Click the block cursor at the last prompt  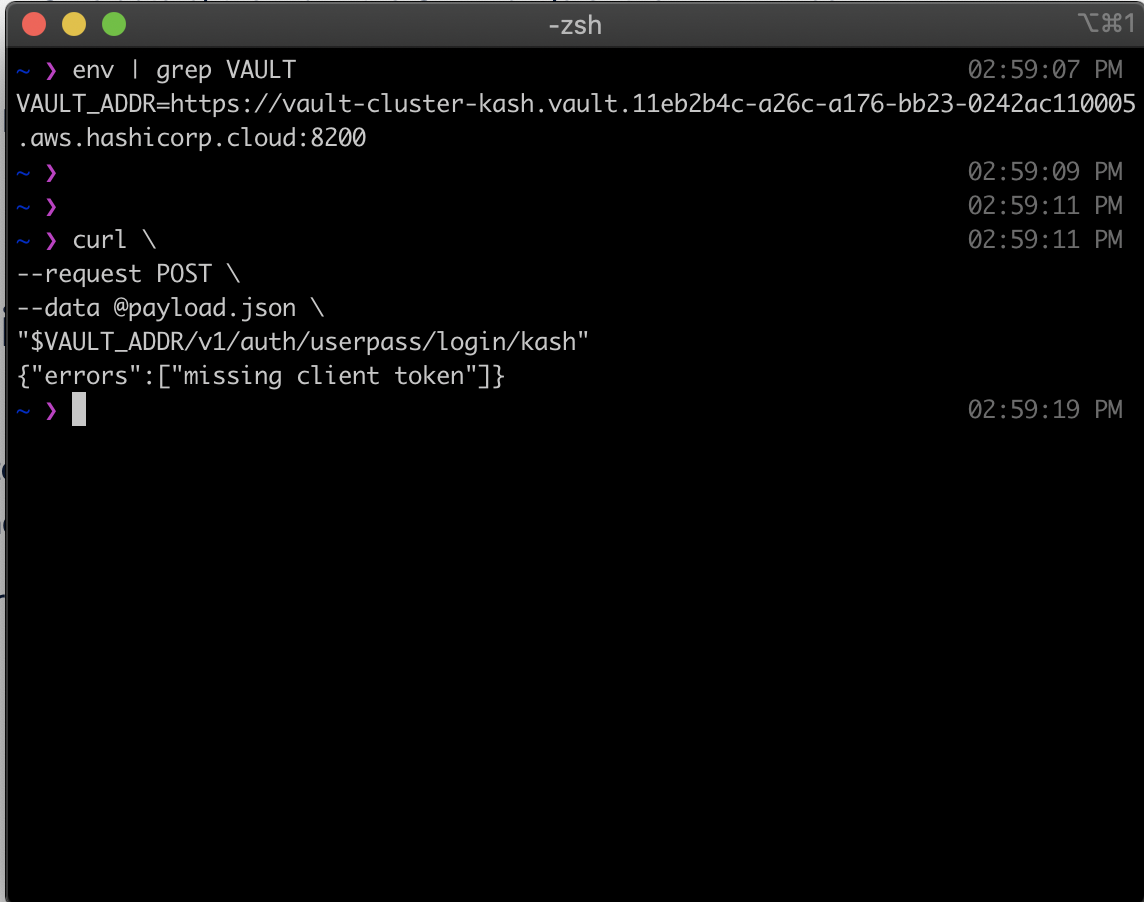click(79, 410)
